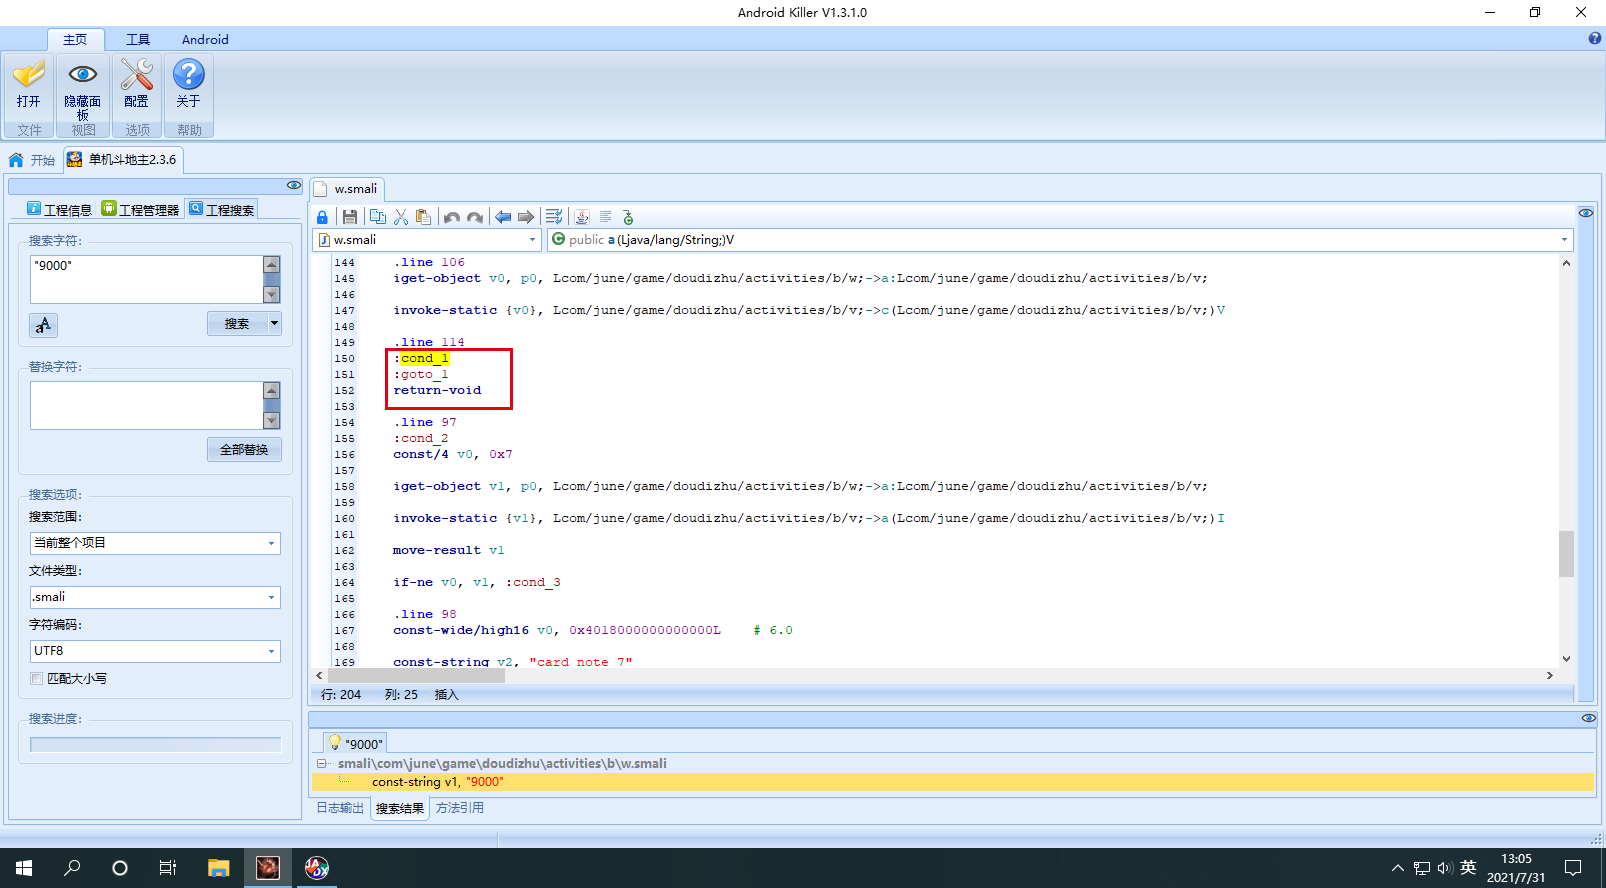Toggle bottom output panel visibility eye
The width and height of the screenshot is (1606, 888).
1588,718
